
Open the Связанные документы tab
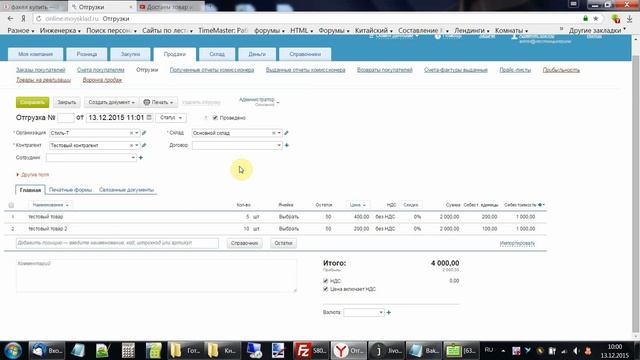click(x=126, y=190)
